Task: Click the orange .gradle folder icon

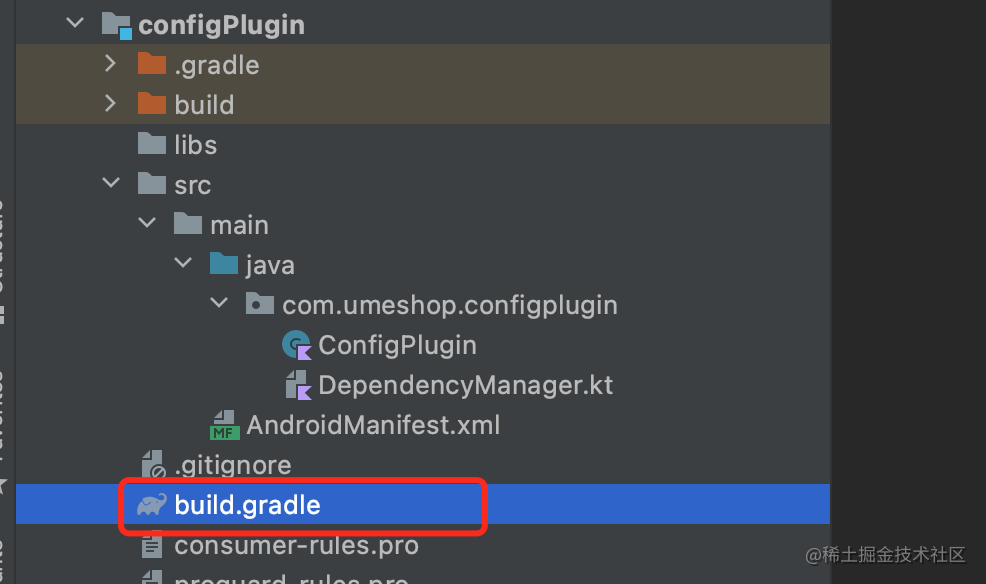Action: pos(151,65)
